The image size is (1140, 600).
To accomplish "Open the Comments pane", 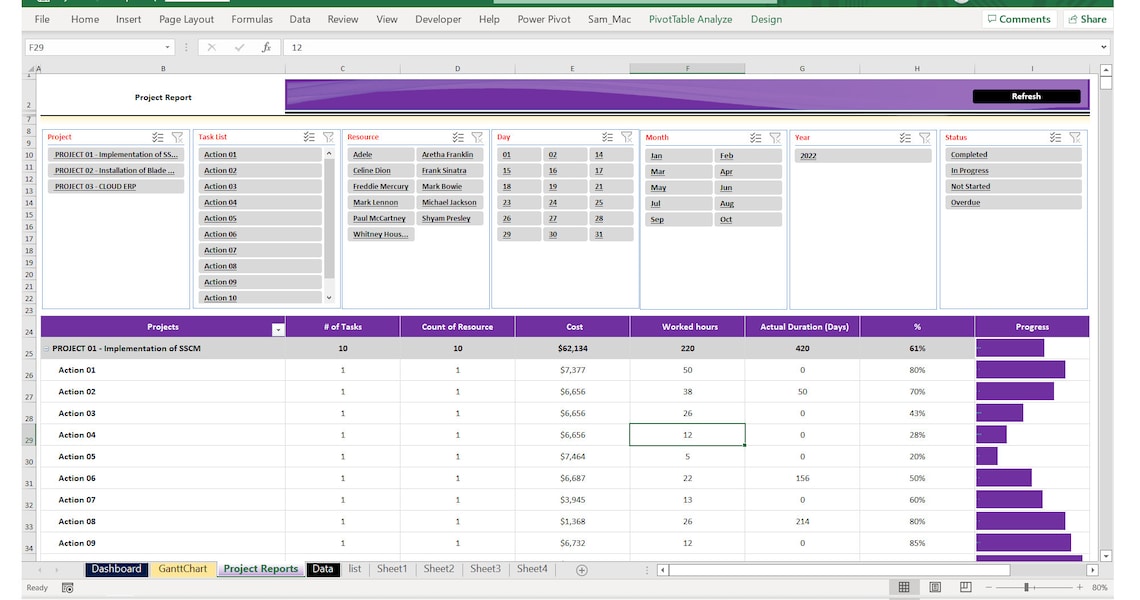I will pos(1019,18).
